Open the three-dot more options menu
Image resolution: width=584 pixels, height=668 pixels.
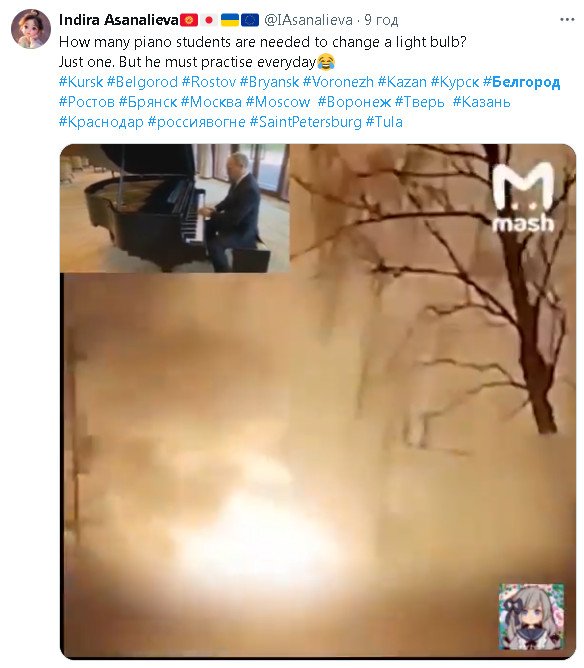567,20
